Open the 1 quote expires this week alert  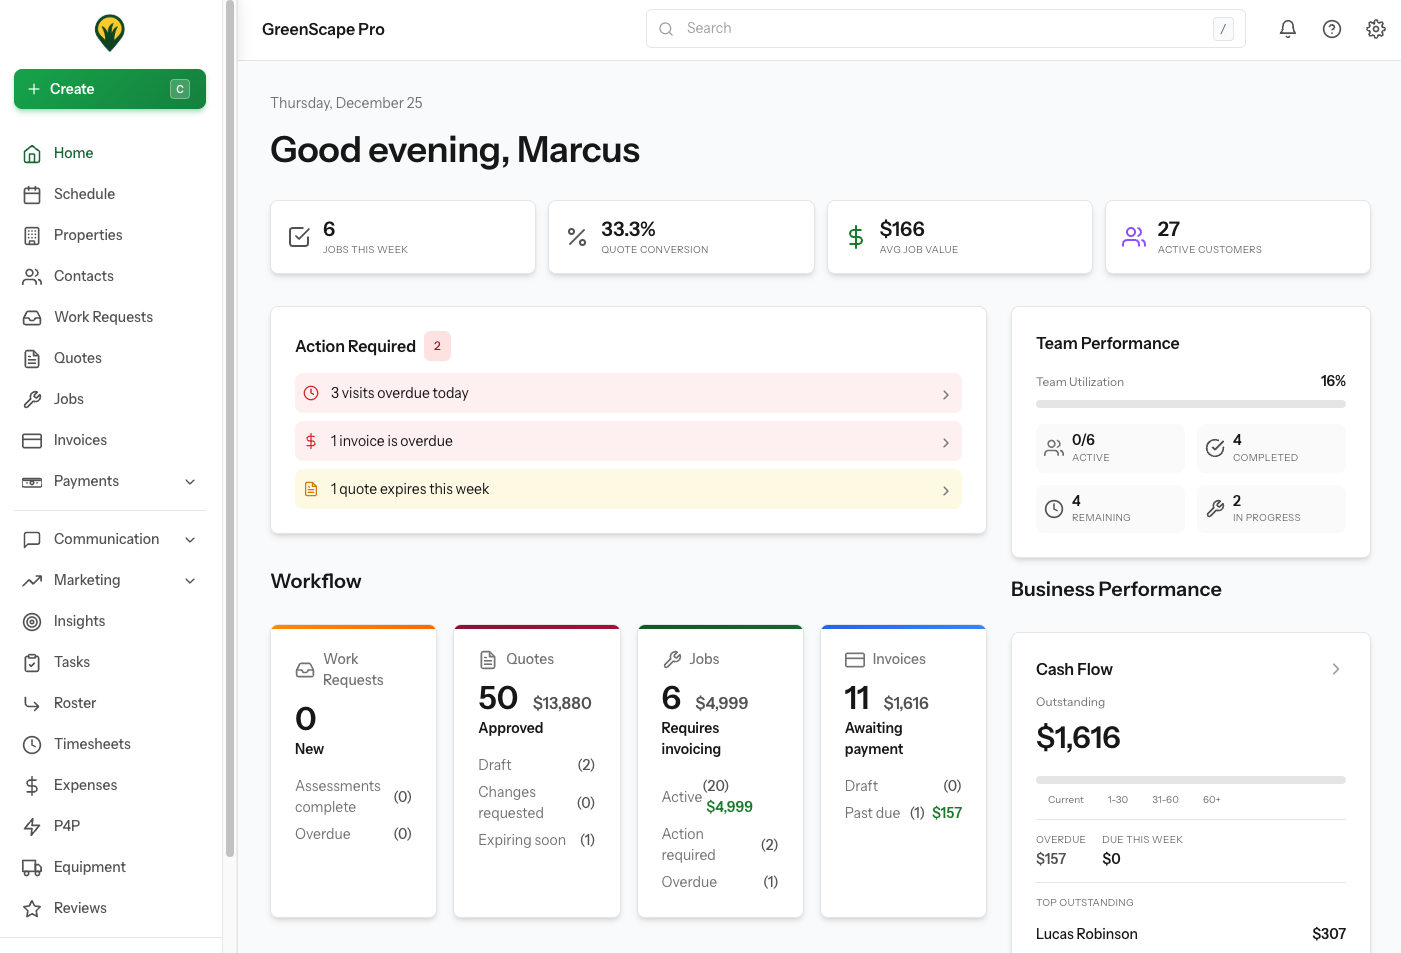[x=628, y=489]
